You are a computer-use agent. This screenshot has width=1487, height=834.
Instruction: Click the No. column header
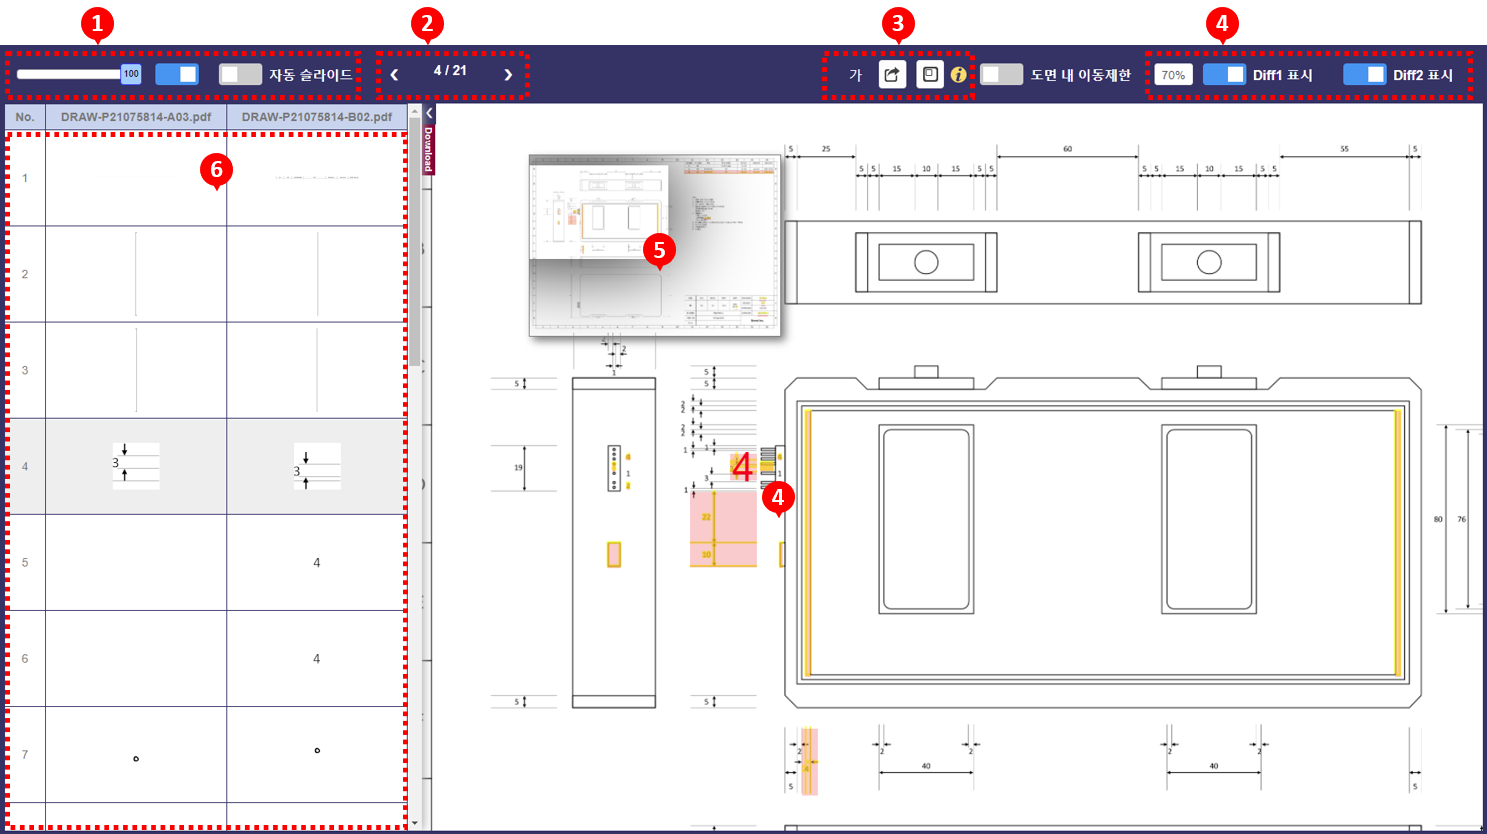[x=25, y=117]
